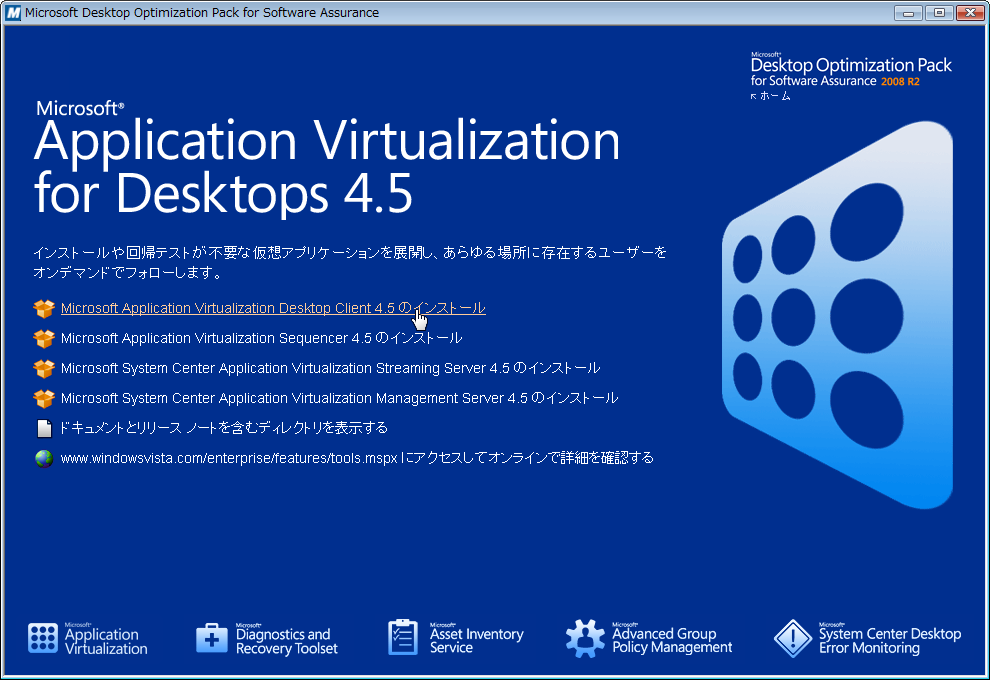Viewport: 990px width, 680px height.
Task: Install App Virtualization Management Server 4.5
Action: (339, 399)
